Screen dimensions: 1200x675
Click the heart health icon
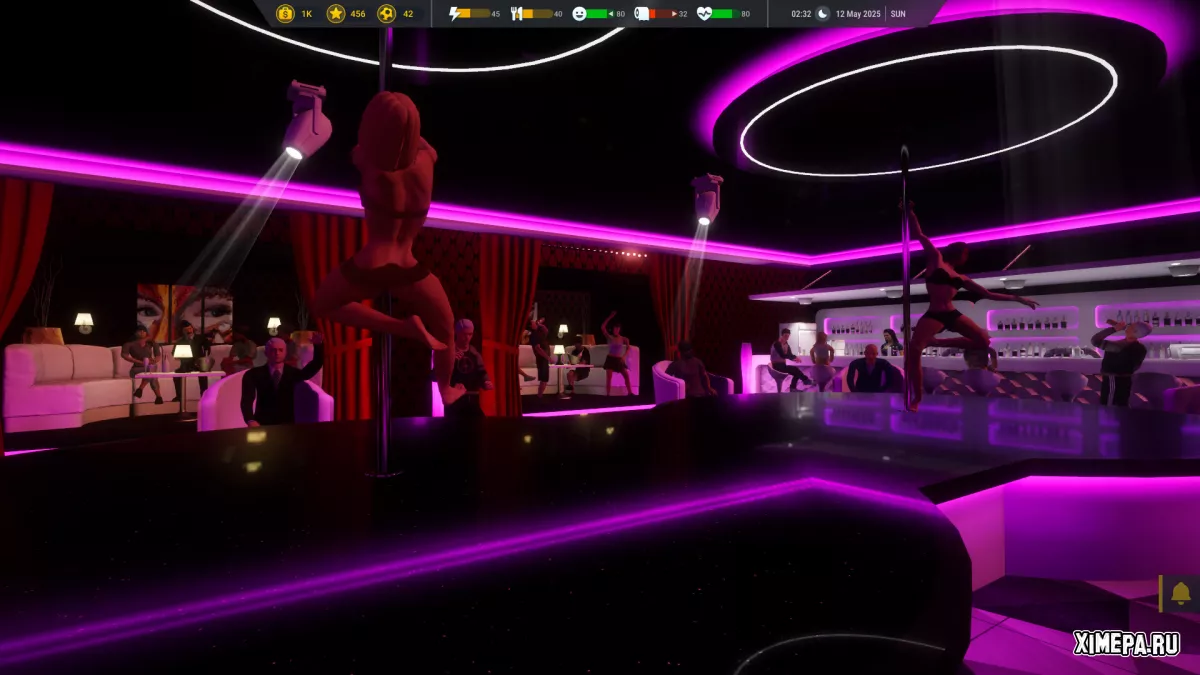(x=704, y=14)
